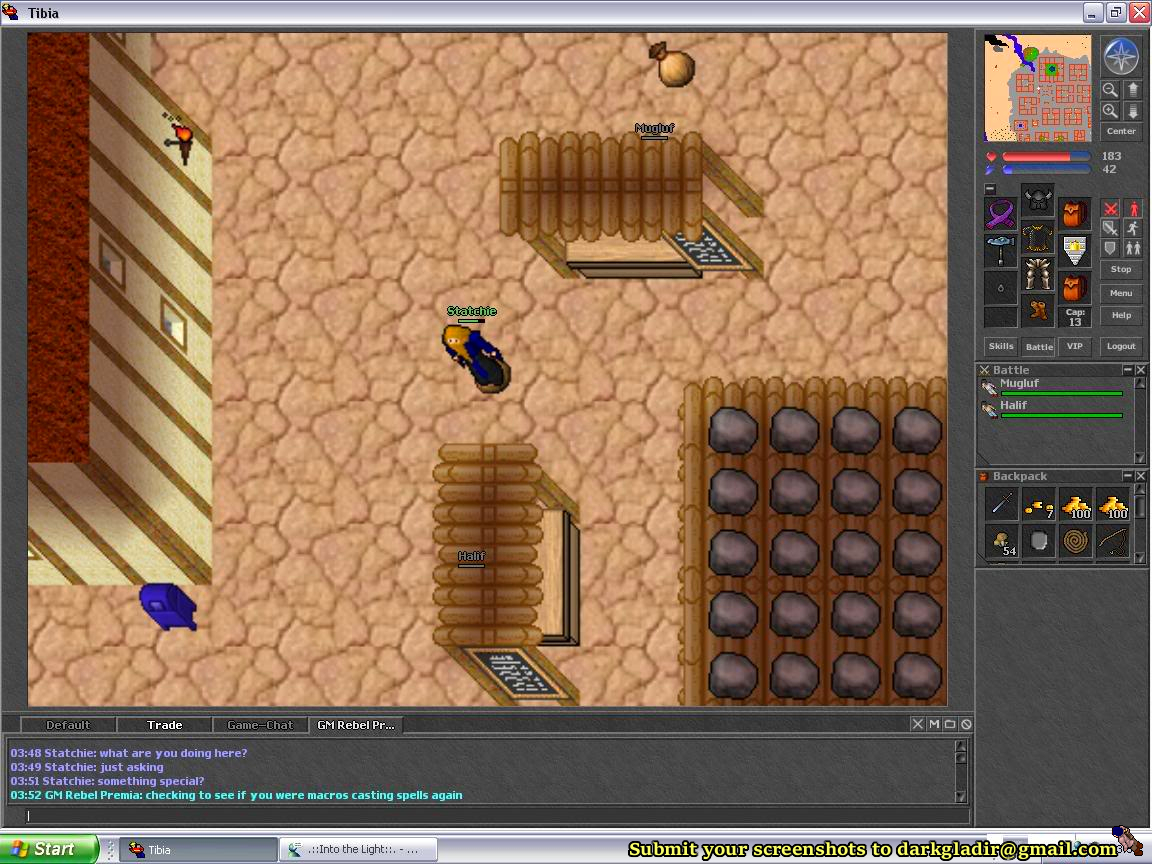Toggle the stand-still red figure mode

click(x=1133, y=208)
